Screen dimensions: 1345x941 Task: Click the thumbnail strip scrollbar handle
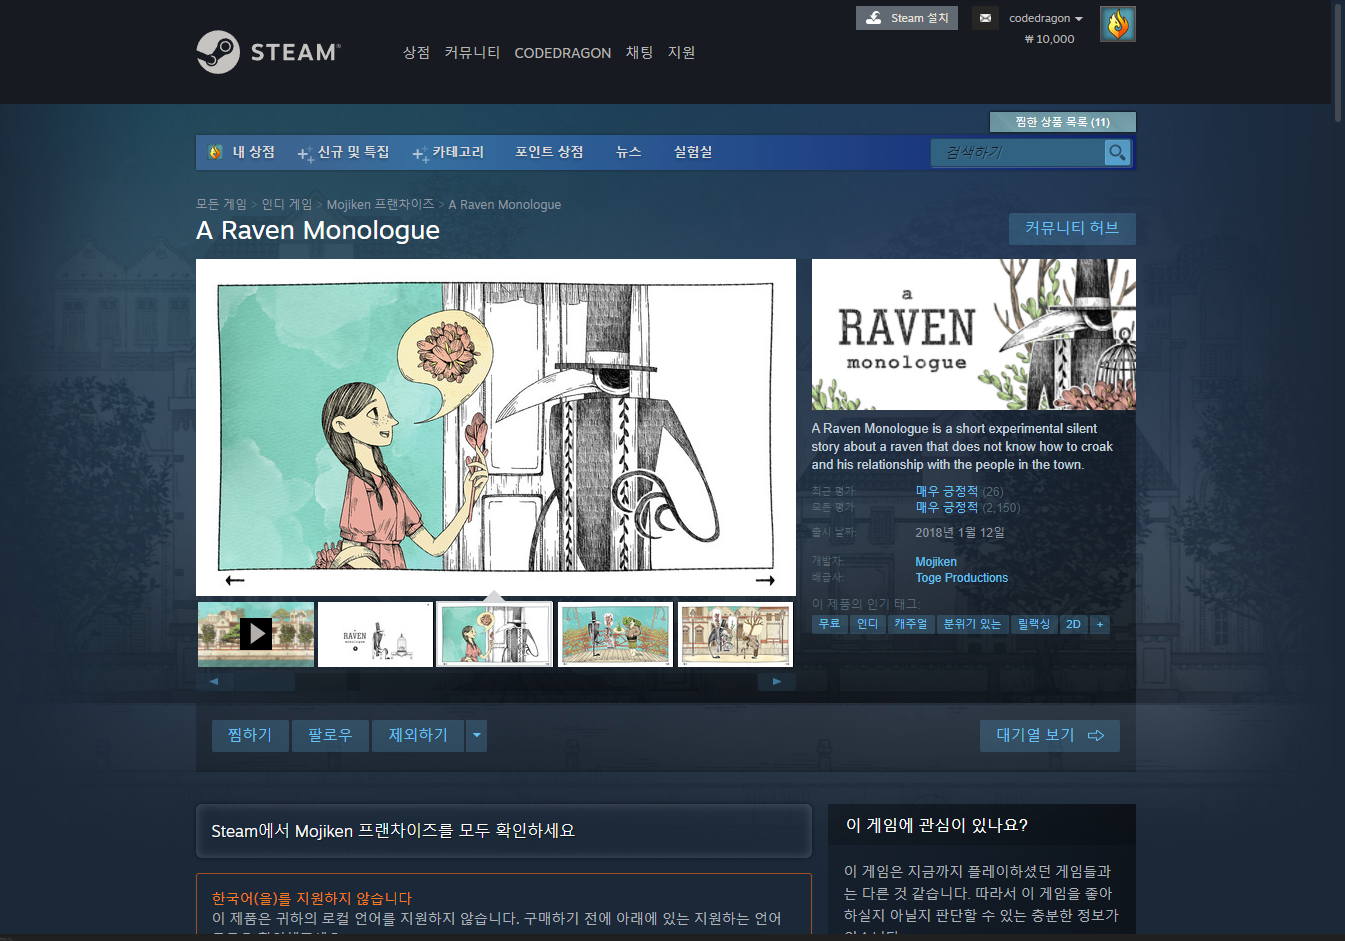tap(264, 682)
